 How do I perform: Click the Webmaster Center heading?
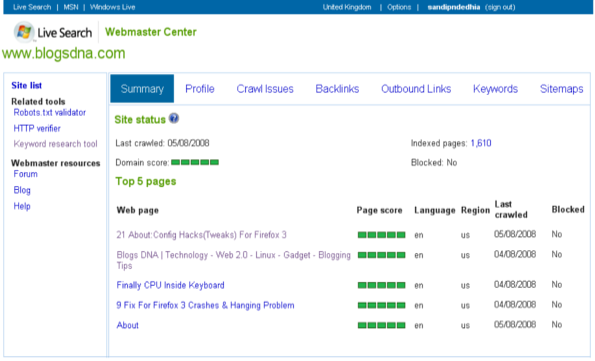(x=151, y=32)
